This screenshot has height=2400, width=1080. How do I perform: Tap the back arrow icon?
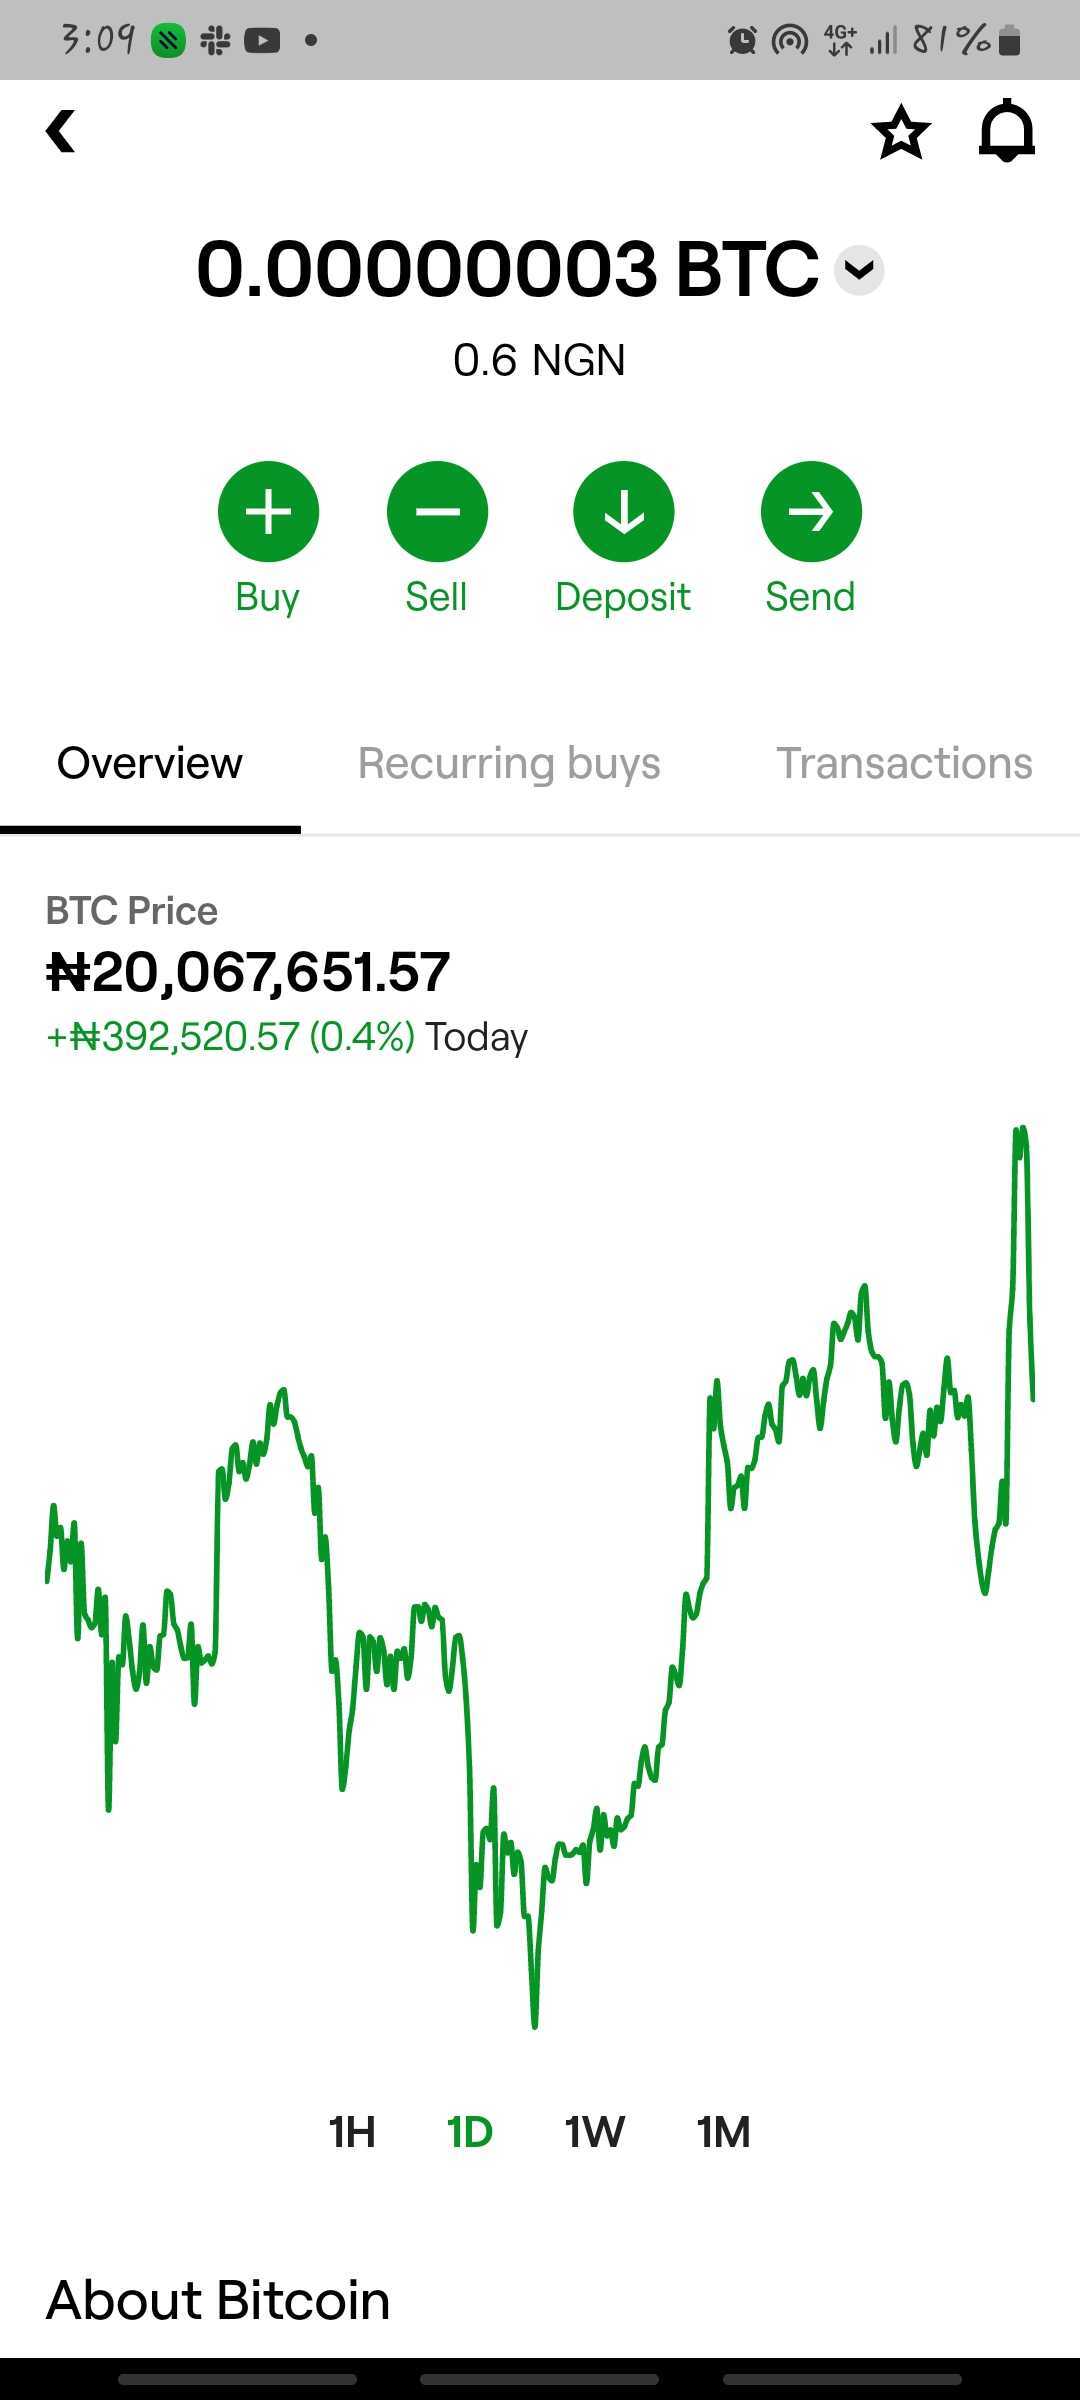click(61, 131)
